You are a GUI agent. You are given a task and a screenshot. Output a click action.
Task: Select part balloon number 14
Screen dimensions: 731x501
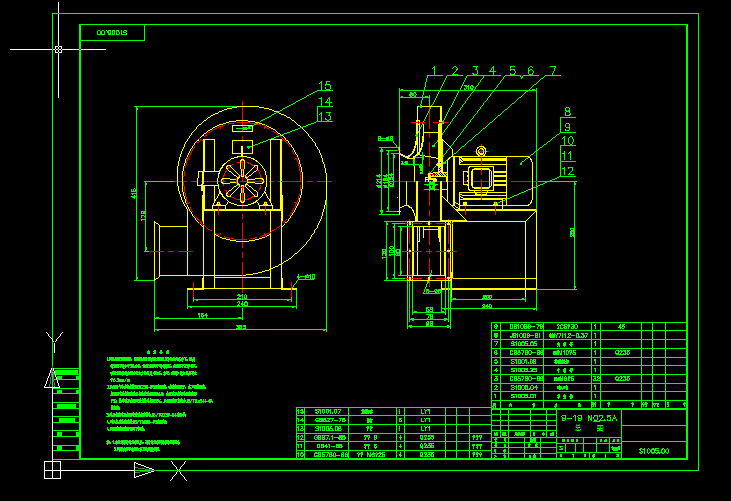point(325,101)
